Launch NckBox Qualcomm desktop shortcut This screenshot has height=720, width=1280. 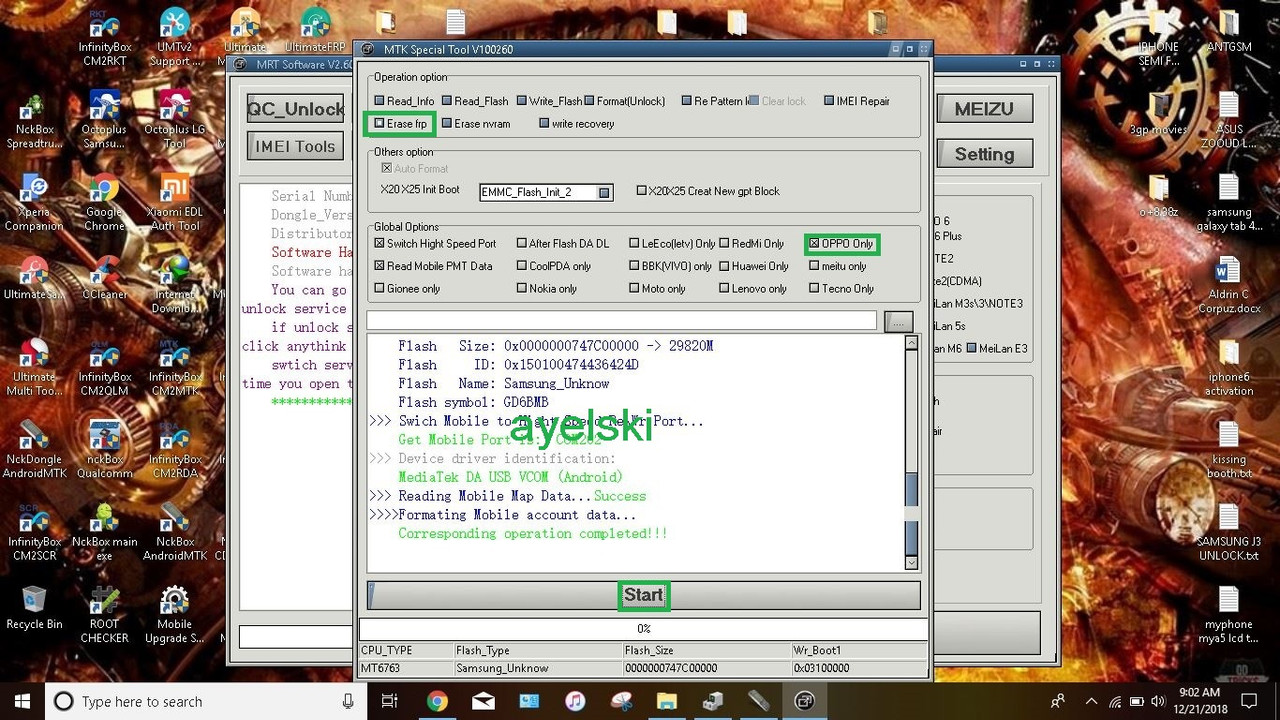(x=105, y=451)
